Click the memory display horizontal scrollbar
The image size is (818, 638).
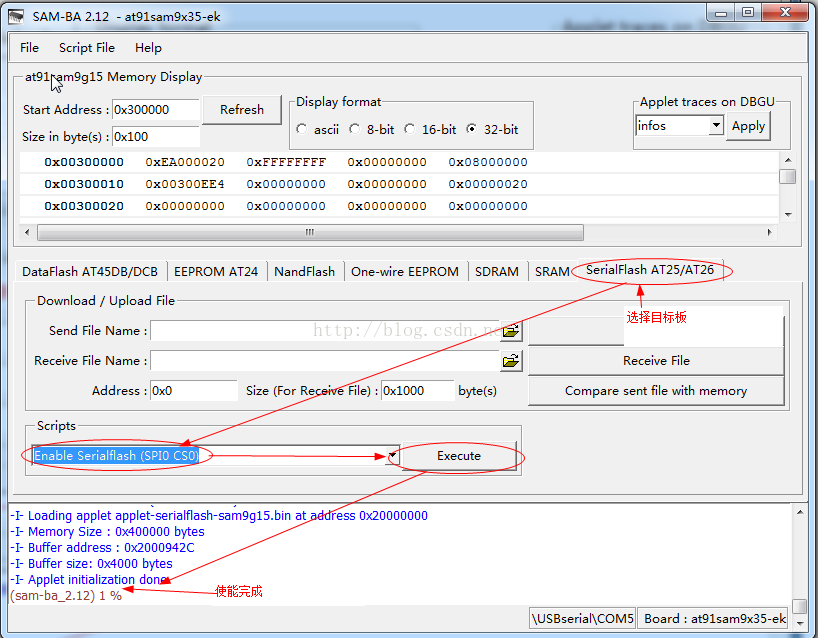click(x=310, y=232)
